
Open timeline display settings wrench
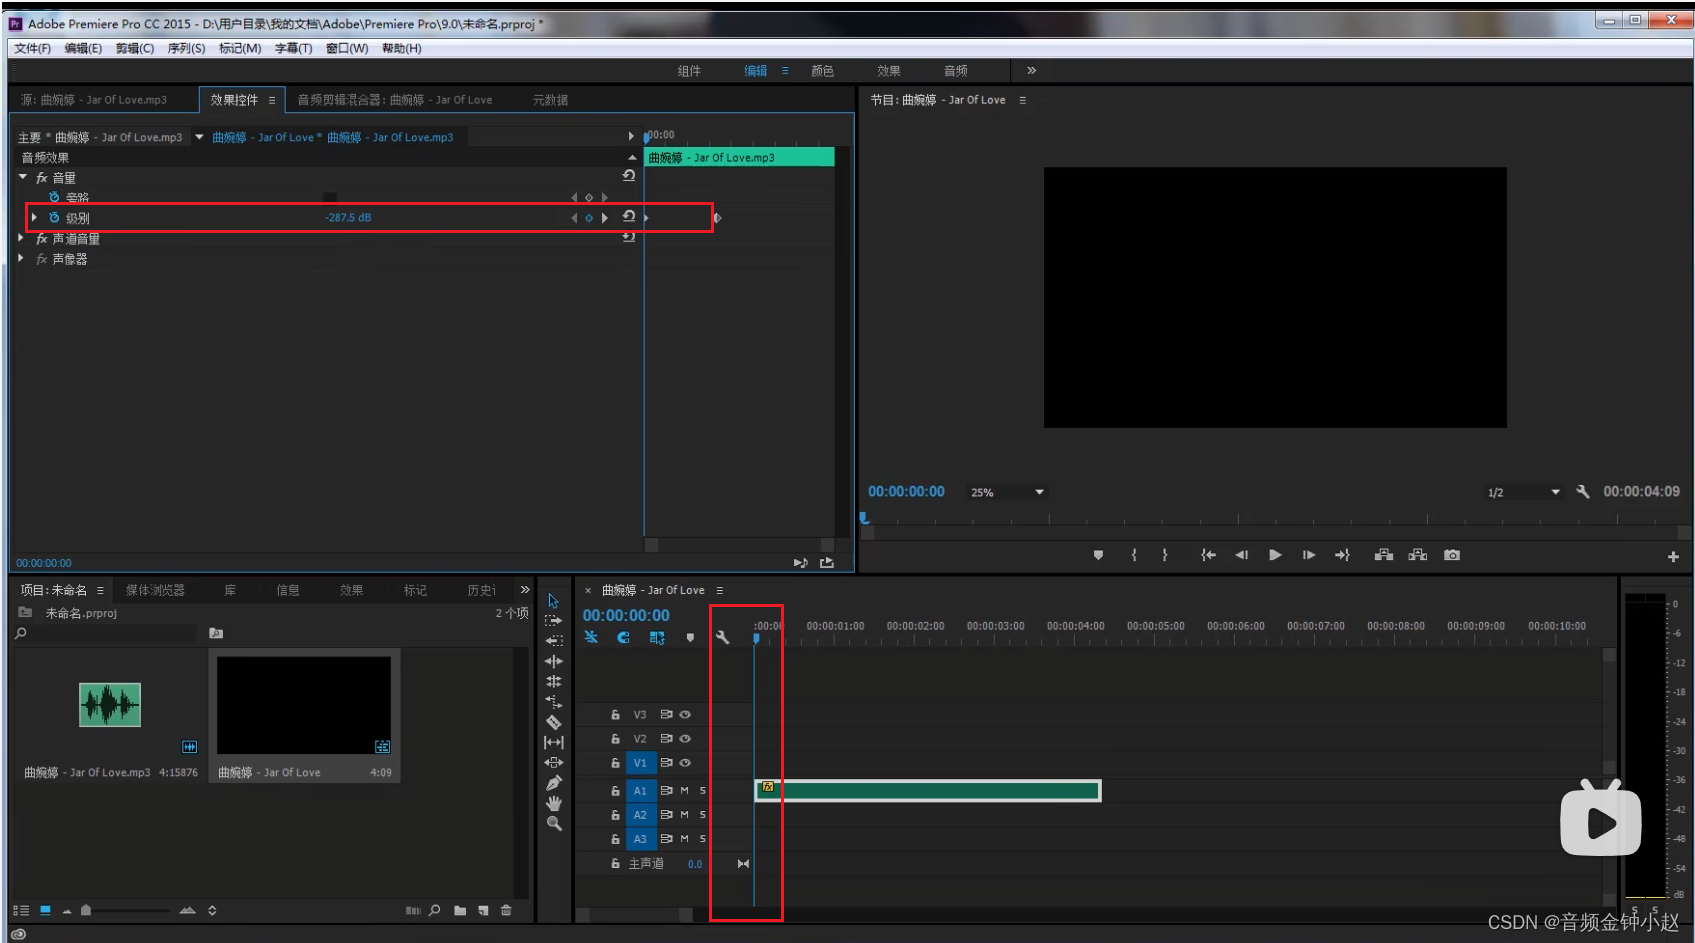pos(722,637)
